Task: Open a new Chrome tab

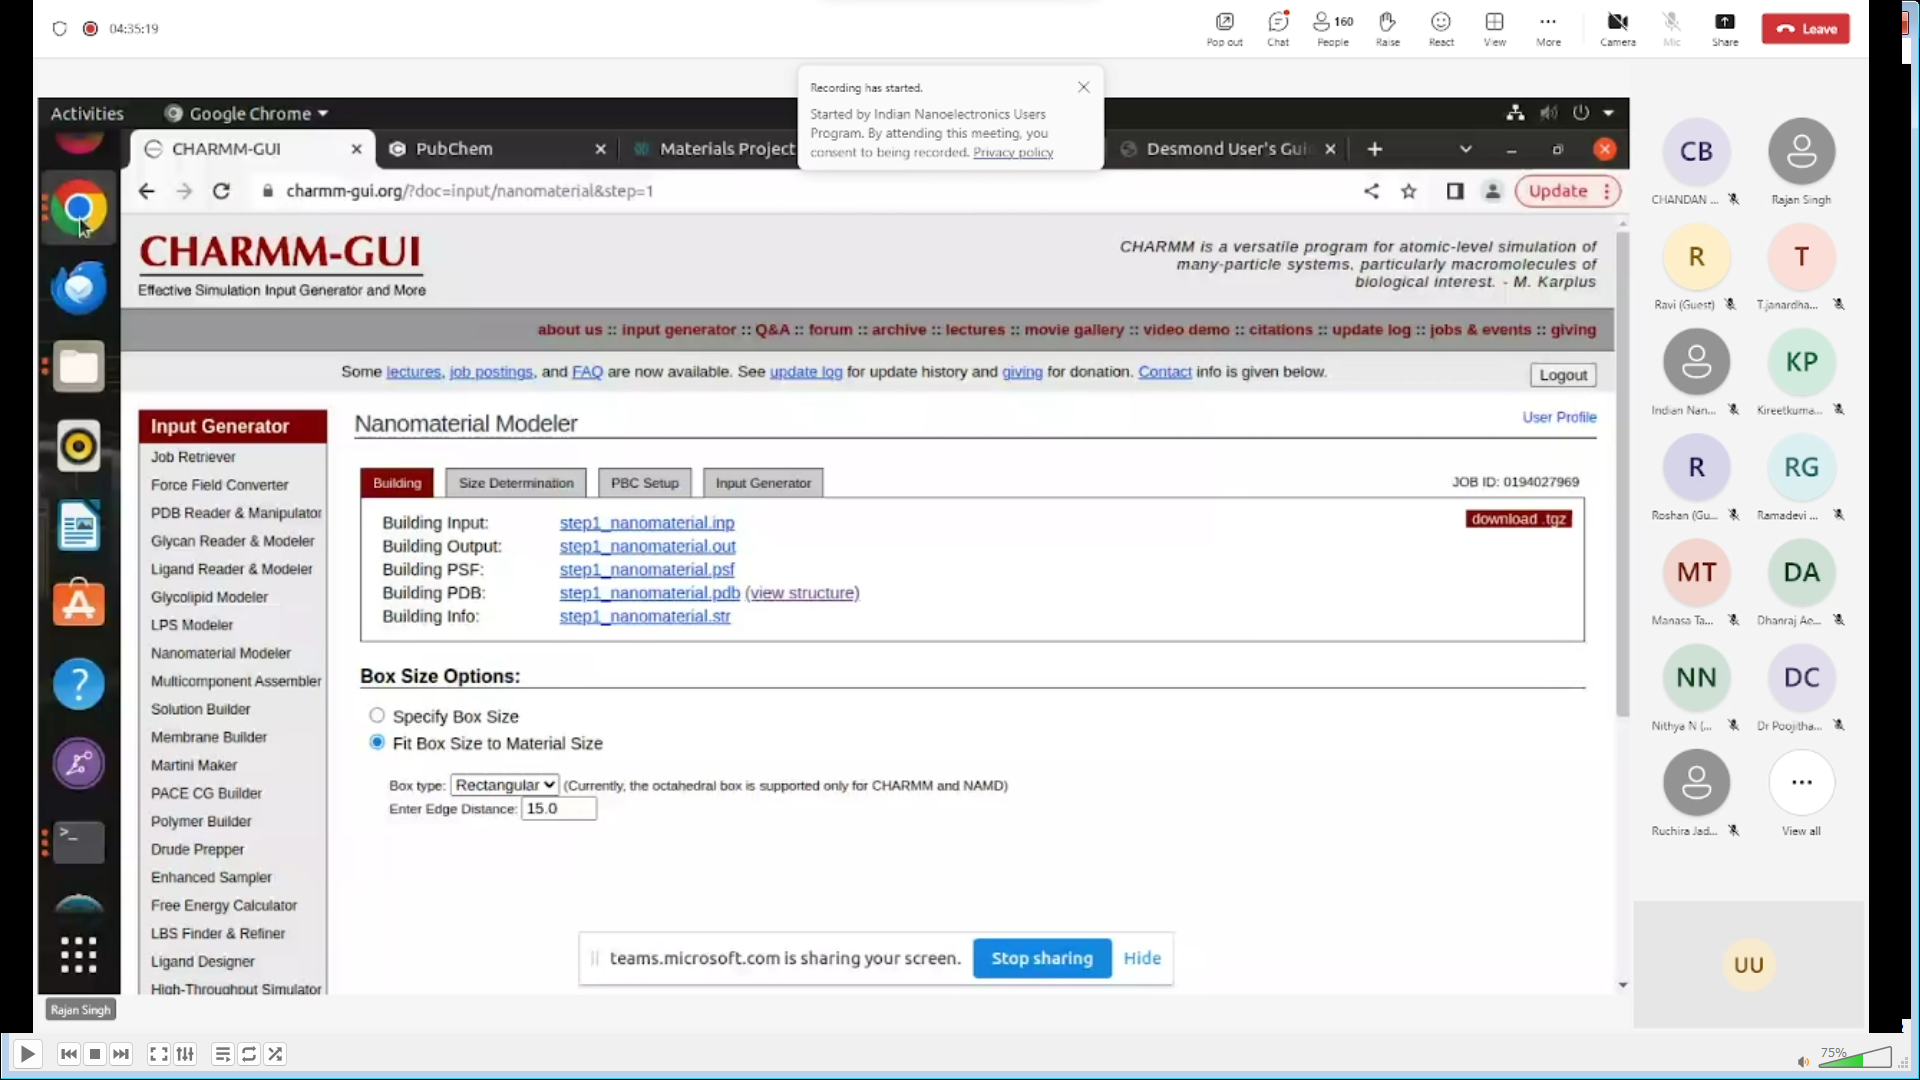Action: coord(1375,149)
